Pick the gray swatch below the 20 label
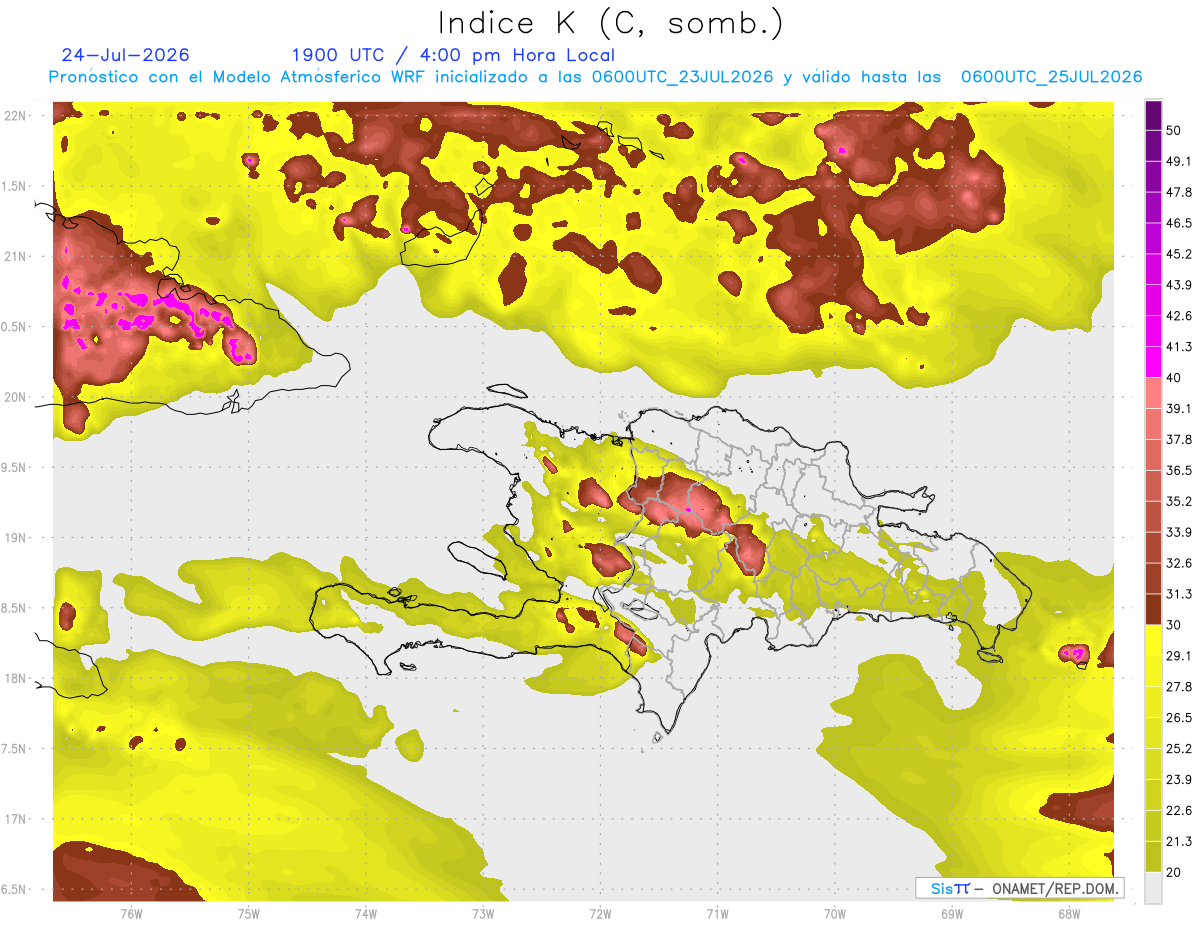Image resolution: width=1200 pixels, height=927 pixels. (x=1153, y=888)
